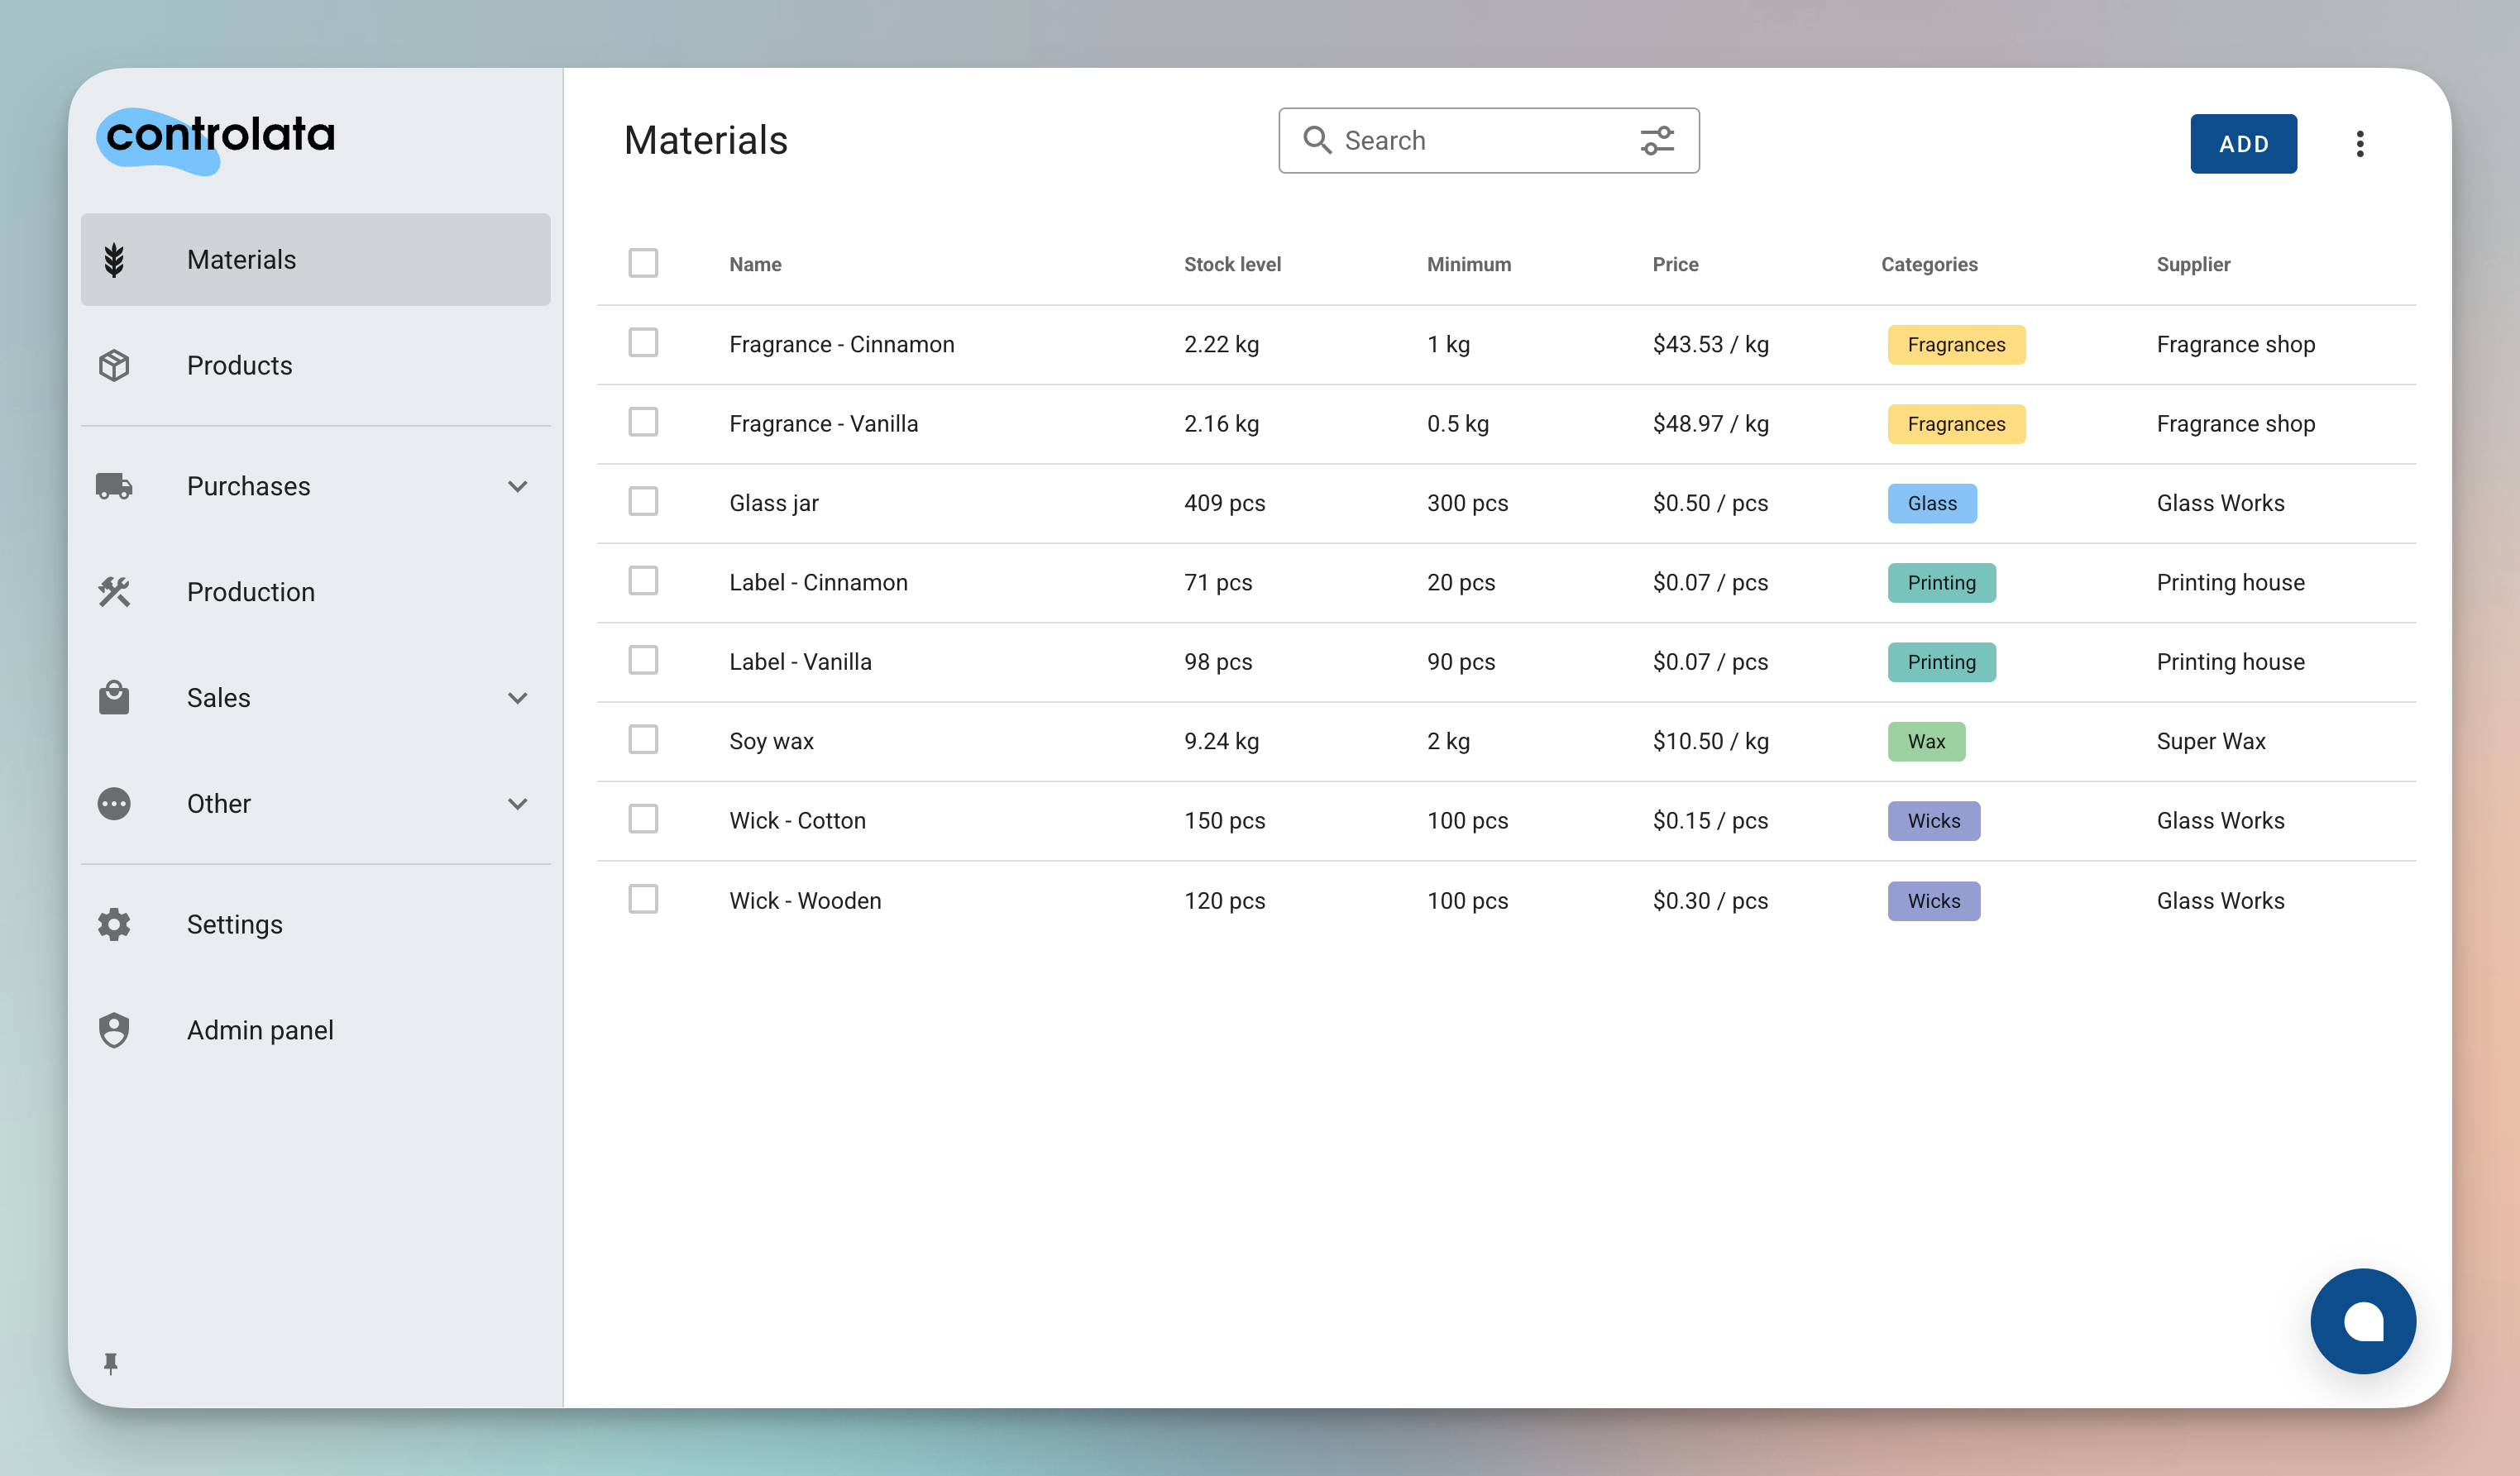Click the Products package icon
2520x1476 pixels.
click(x=113, y=365)
